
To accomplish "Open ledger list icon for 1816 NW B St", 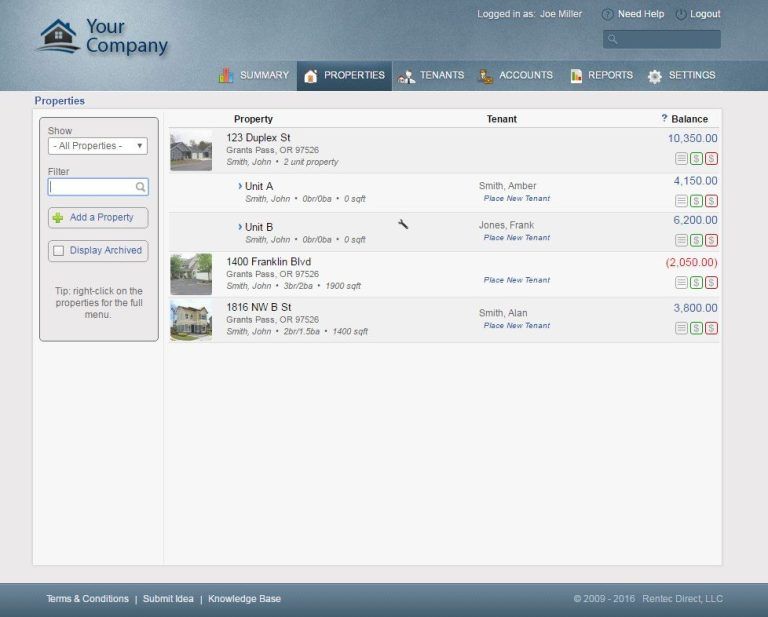I will tap(681, 328).
